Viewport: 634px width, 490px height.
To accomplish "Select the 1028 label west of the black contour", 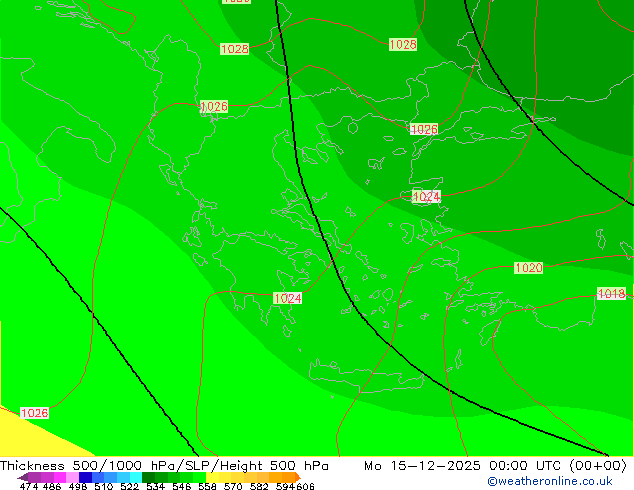I will pos(235,49).
